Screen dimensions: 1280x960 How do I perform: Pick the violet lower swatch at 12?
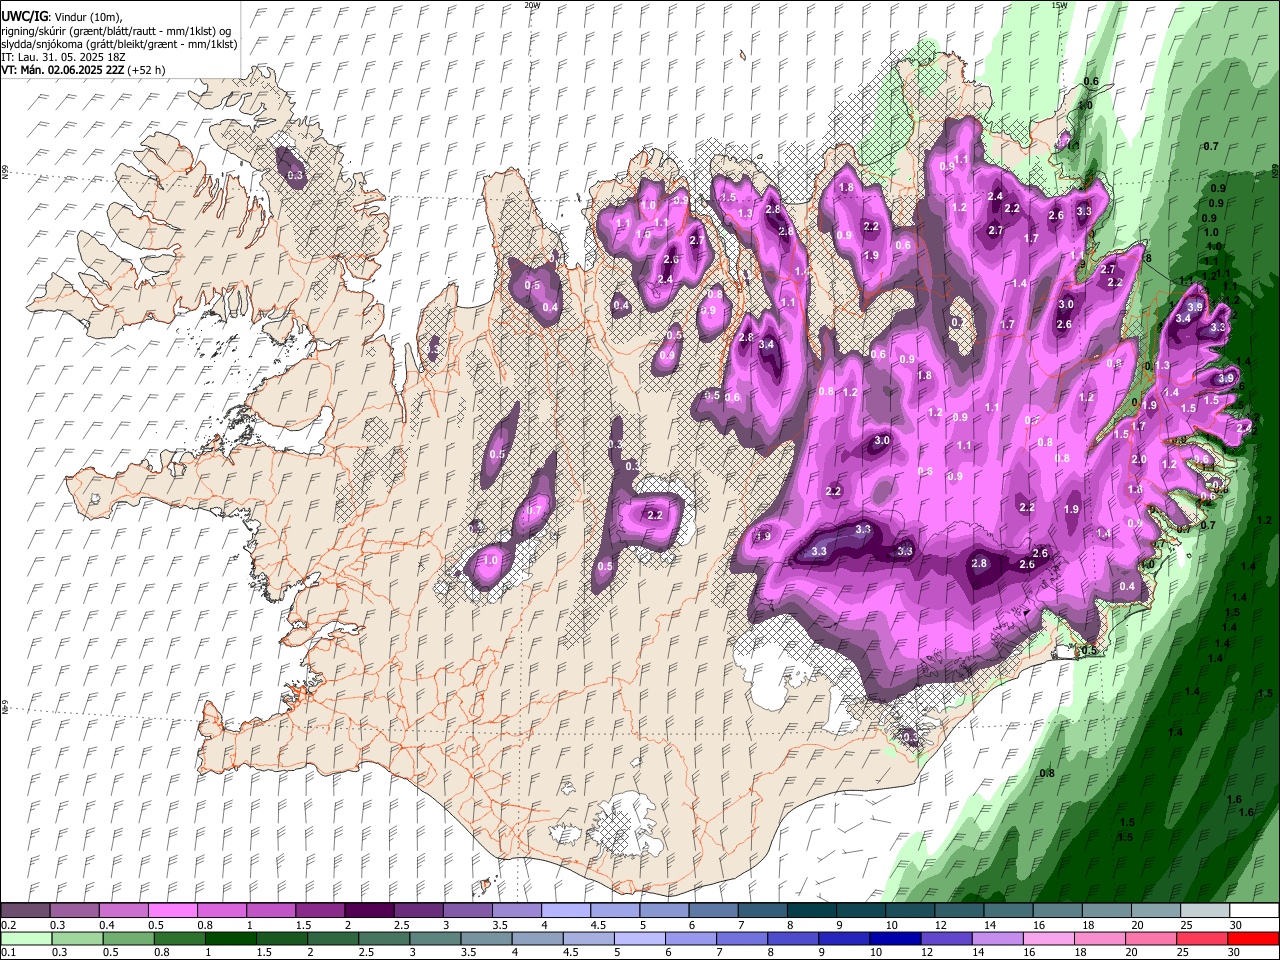[947, 939]
